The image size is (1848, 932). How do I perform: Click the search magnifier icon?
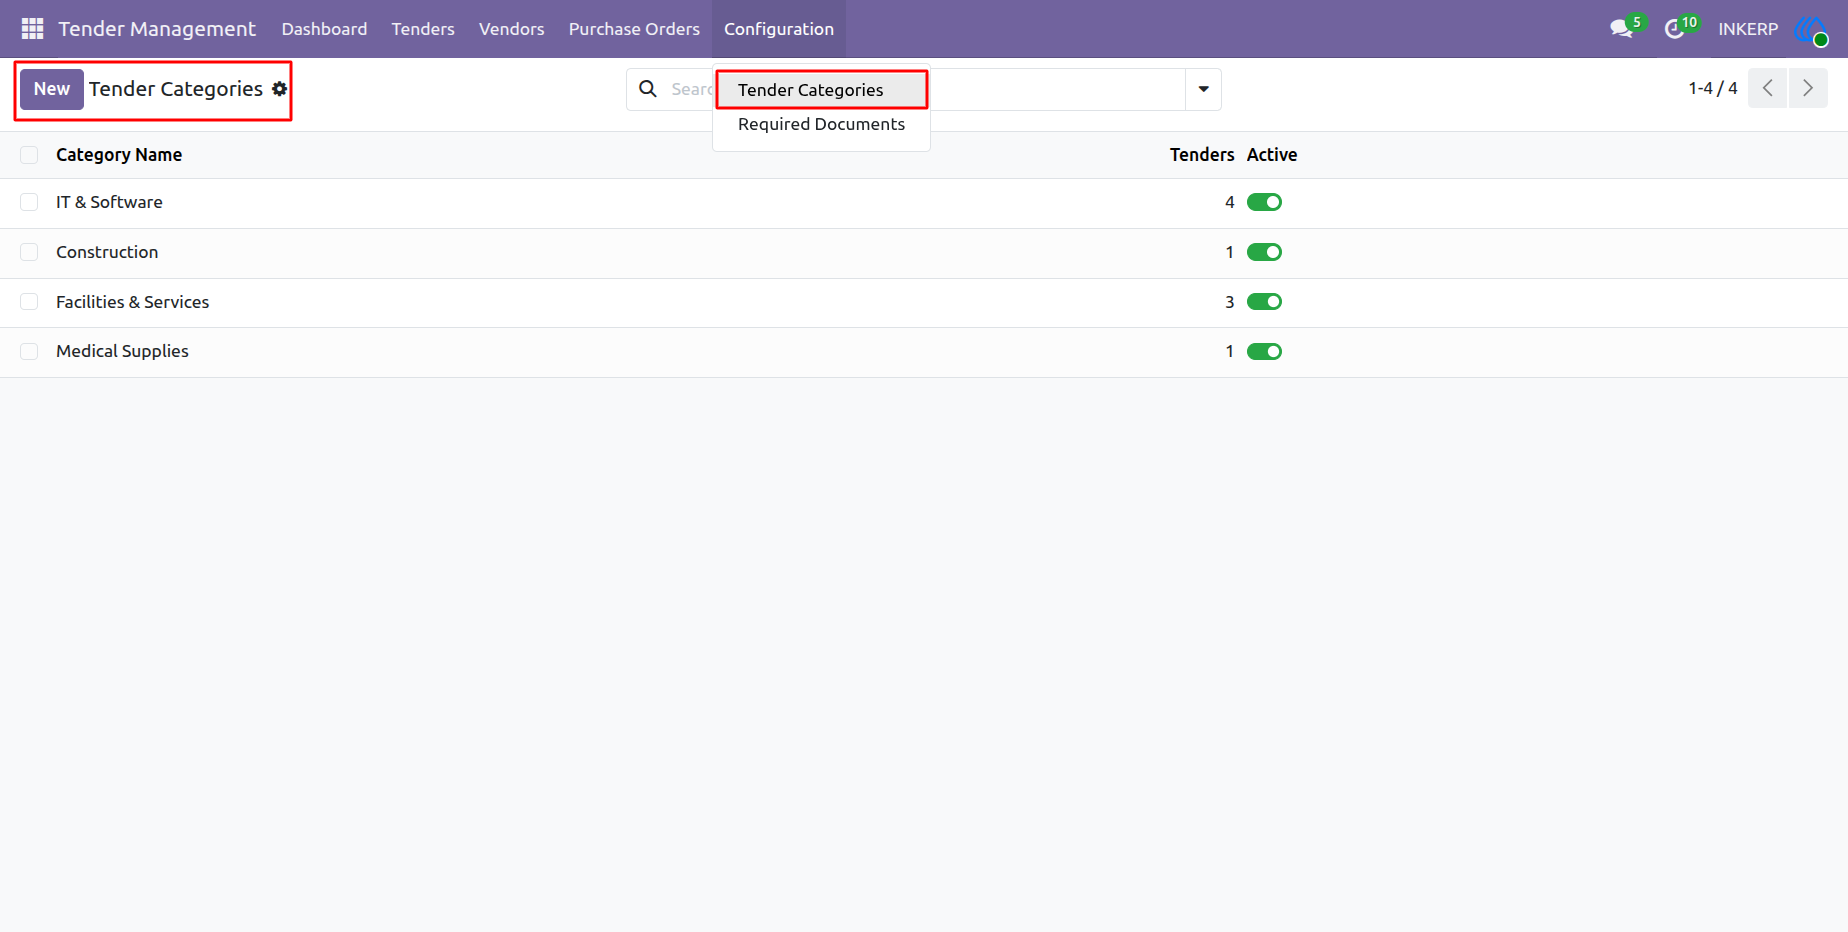pyautogui.click(x=648, y=89)
